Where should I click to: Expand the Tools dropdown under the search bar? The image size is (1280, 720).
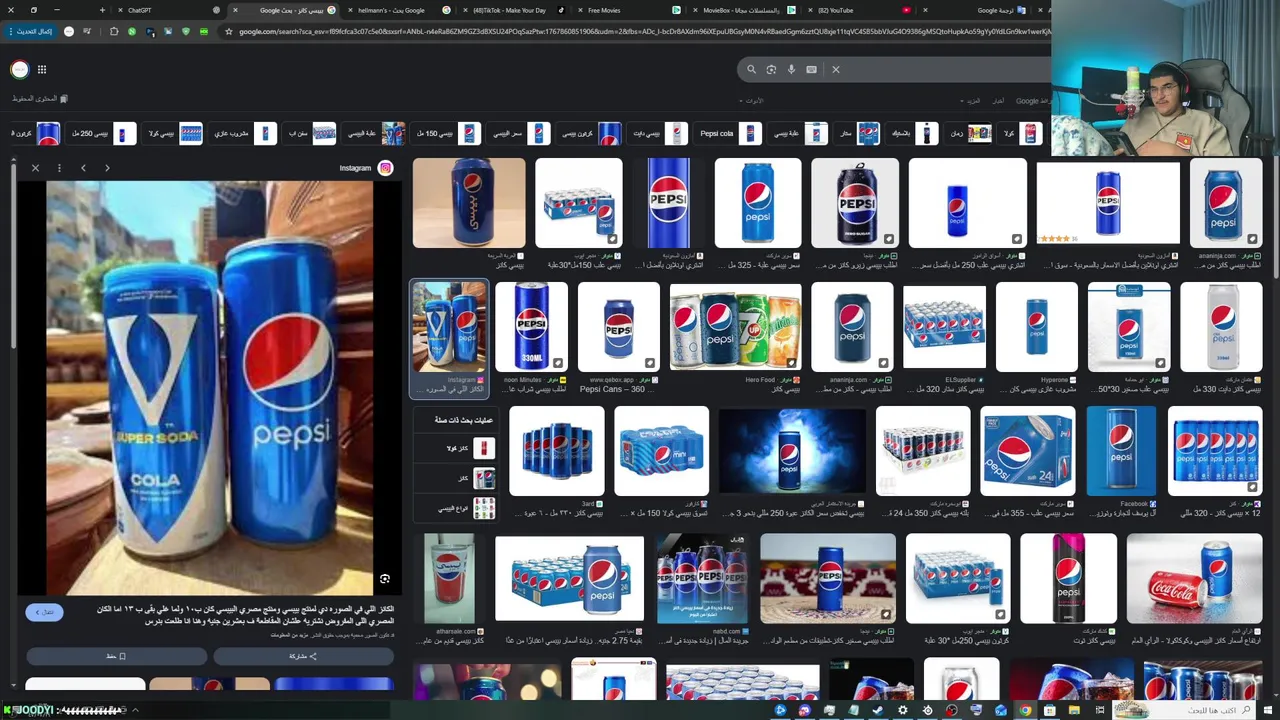[x=751, y=101]
